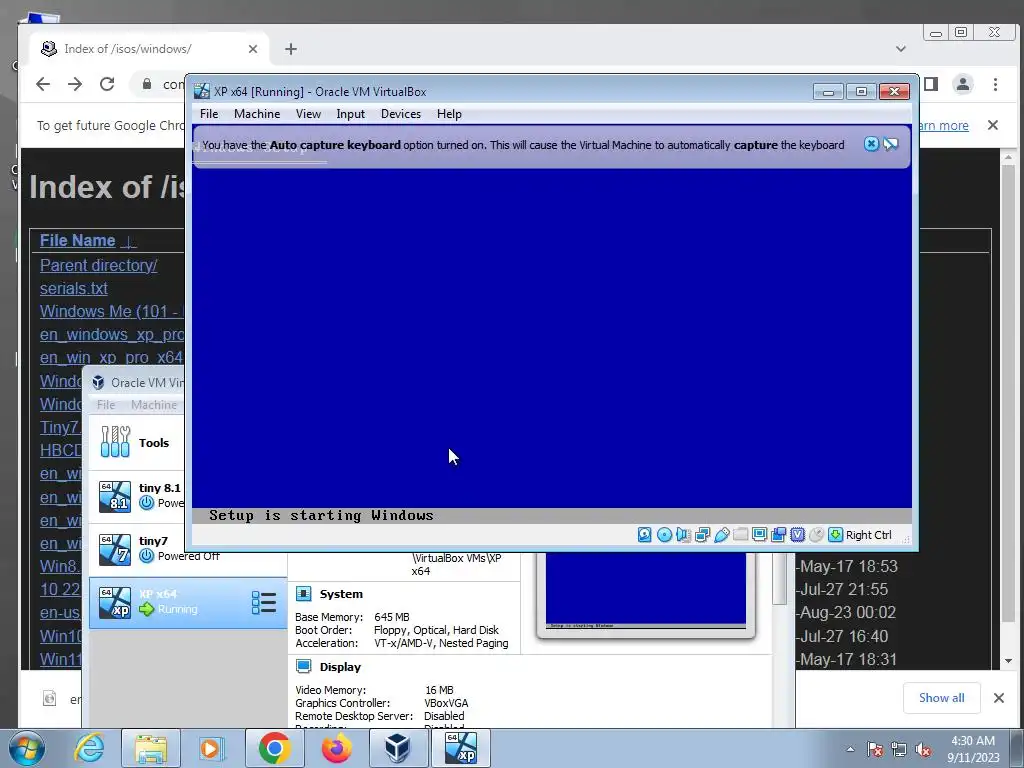Close the Chrome downloads bar
This screenshot has height=768, width=1024.
pos(999,697)
